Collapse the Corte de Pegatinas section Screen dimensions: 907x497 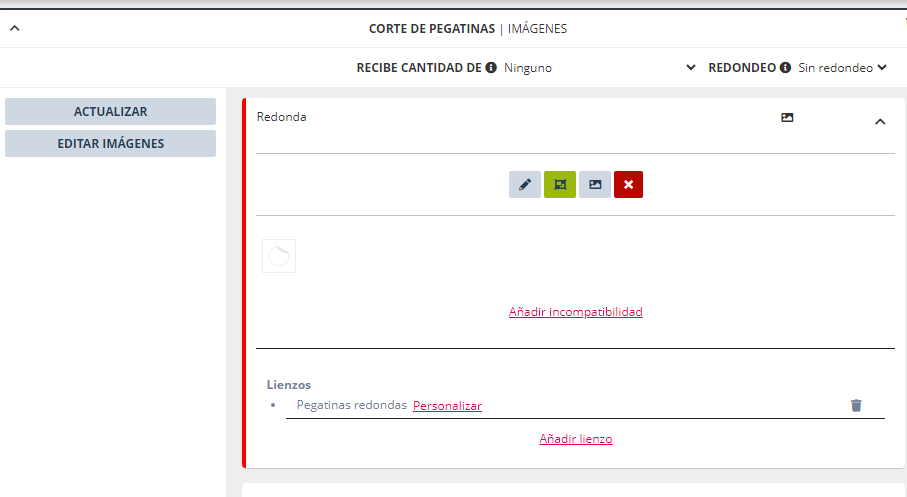[x=14, y=28]
